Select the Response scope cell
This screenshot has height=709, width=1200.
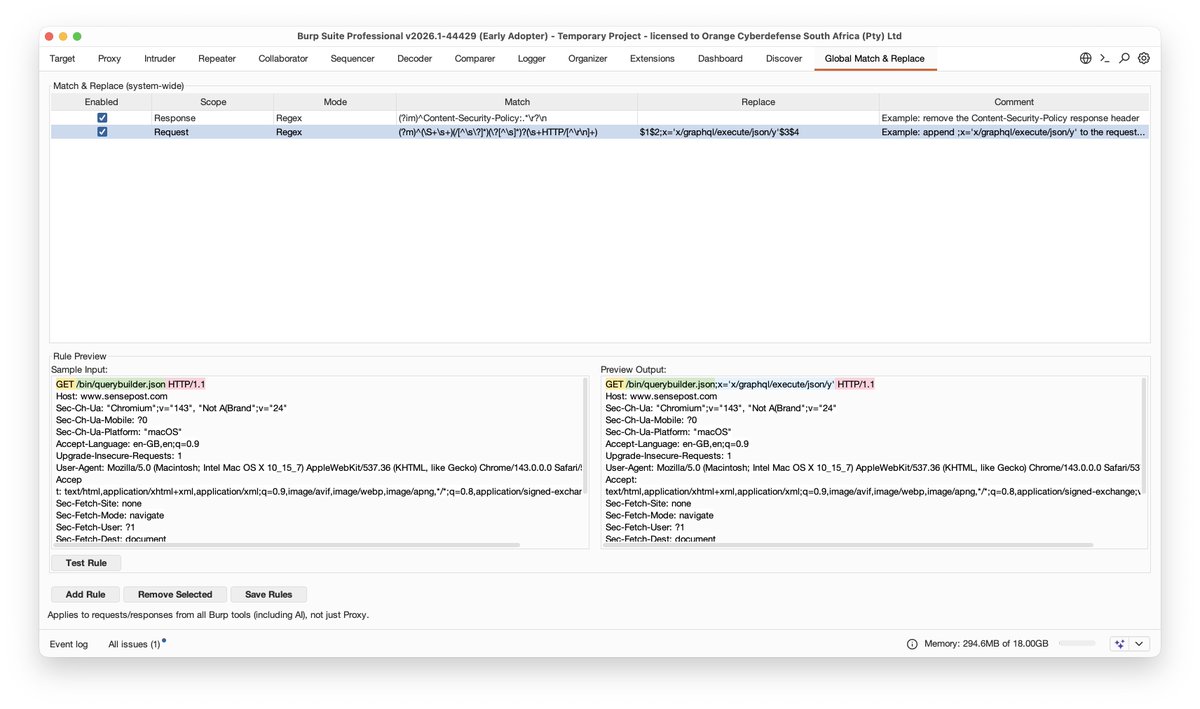click(213, 118)
